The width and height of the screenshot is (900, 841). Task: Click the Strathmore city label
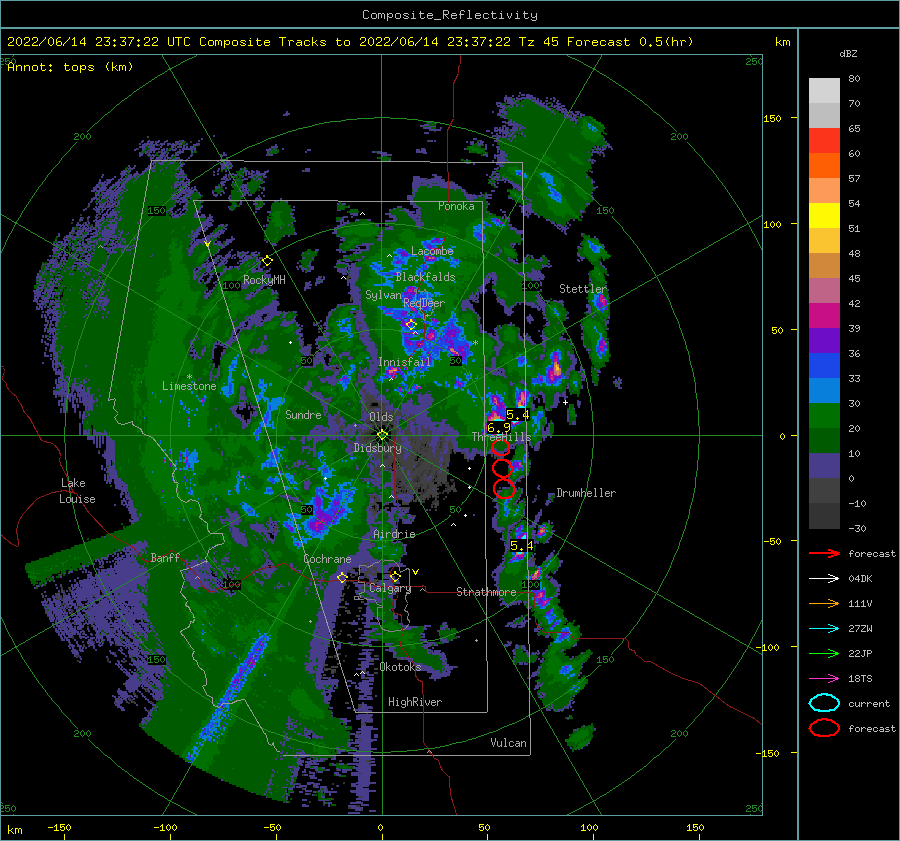pos(486,592)
